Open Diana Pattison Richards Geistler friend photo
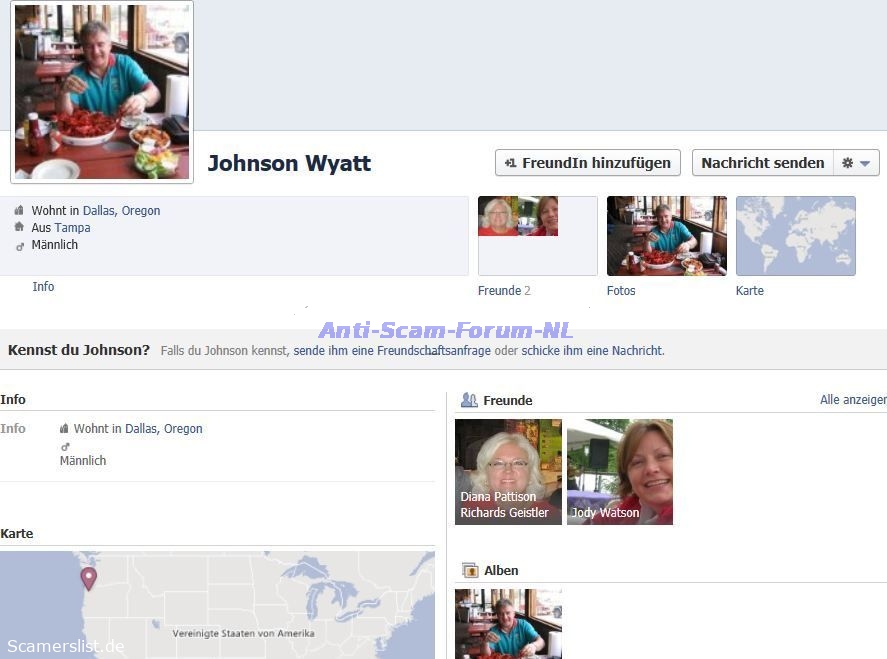 (508, 470)
